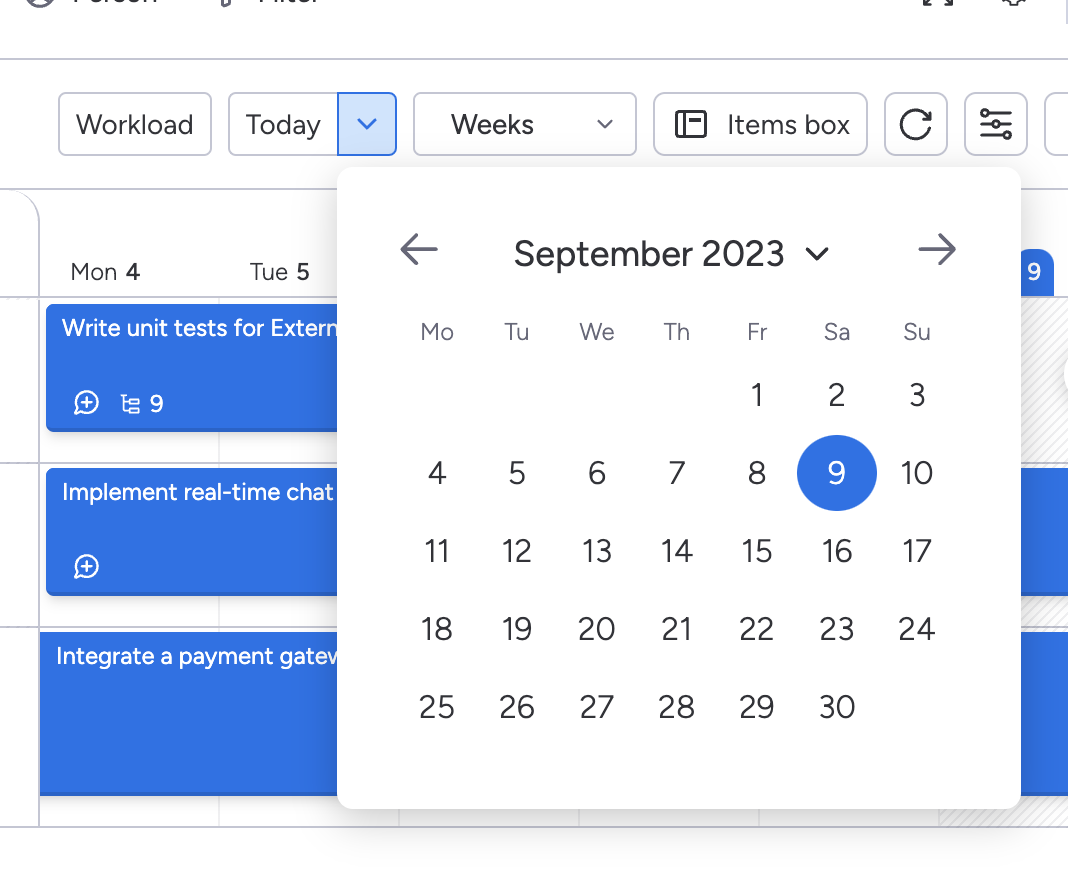Image resolution: width=1068 pixels, height=882 pixels.
Task: Go to previous month arrow
Action: pyautogui.click(x=419, y=250)
